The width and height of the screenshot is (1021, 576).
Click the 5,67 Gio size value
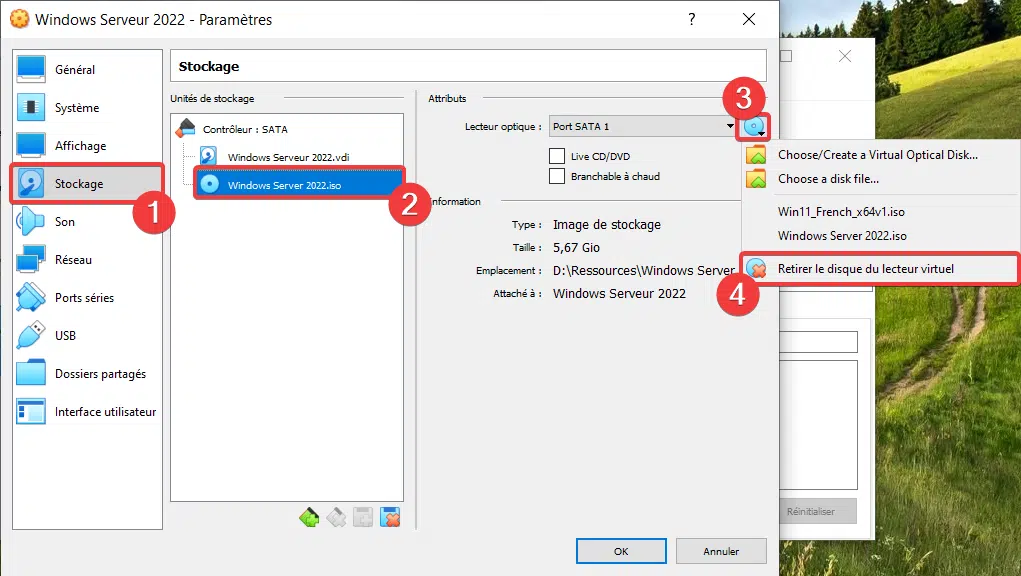[x=576, y=247]
